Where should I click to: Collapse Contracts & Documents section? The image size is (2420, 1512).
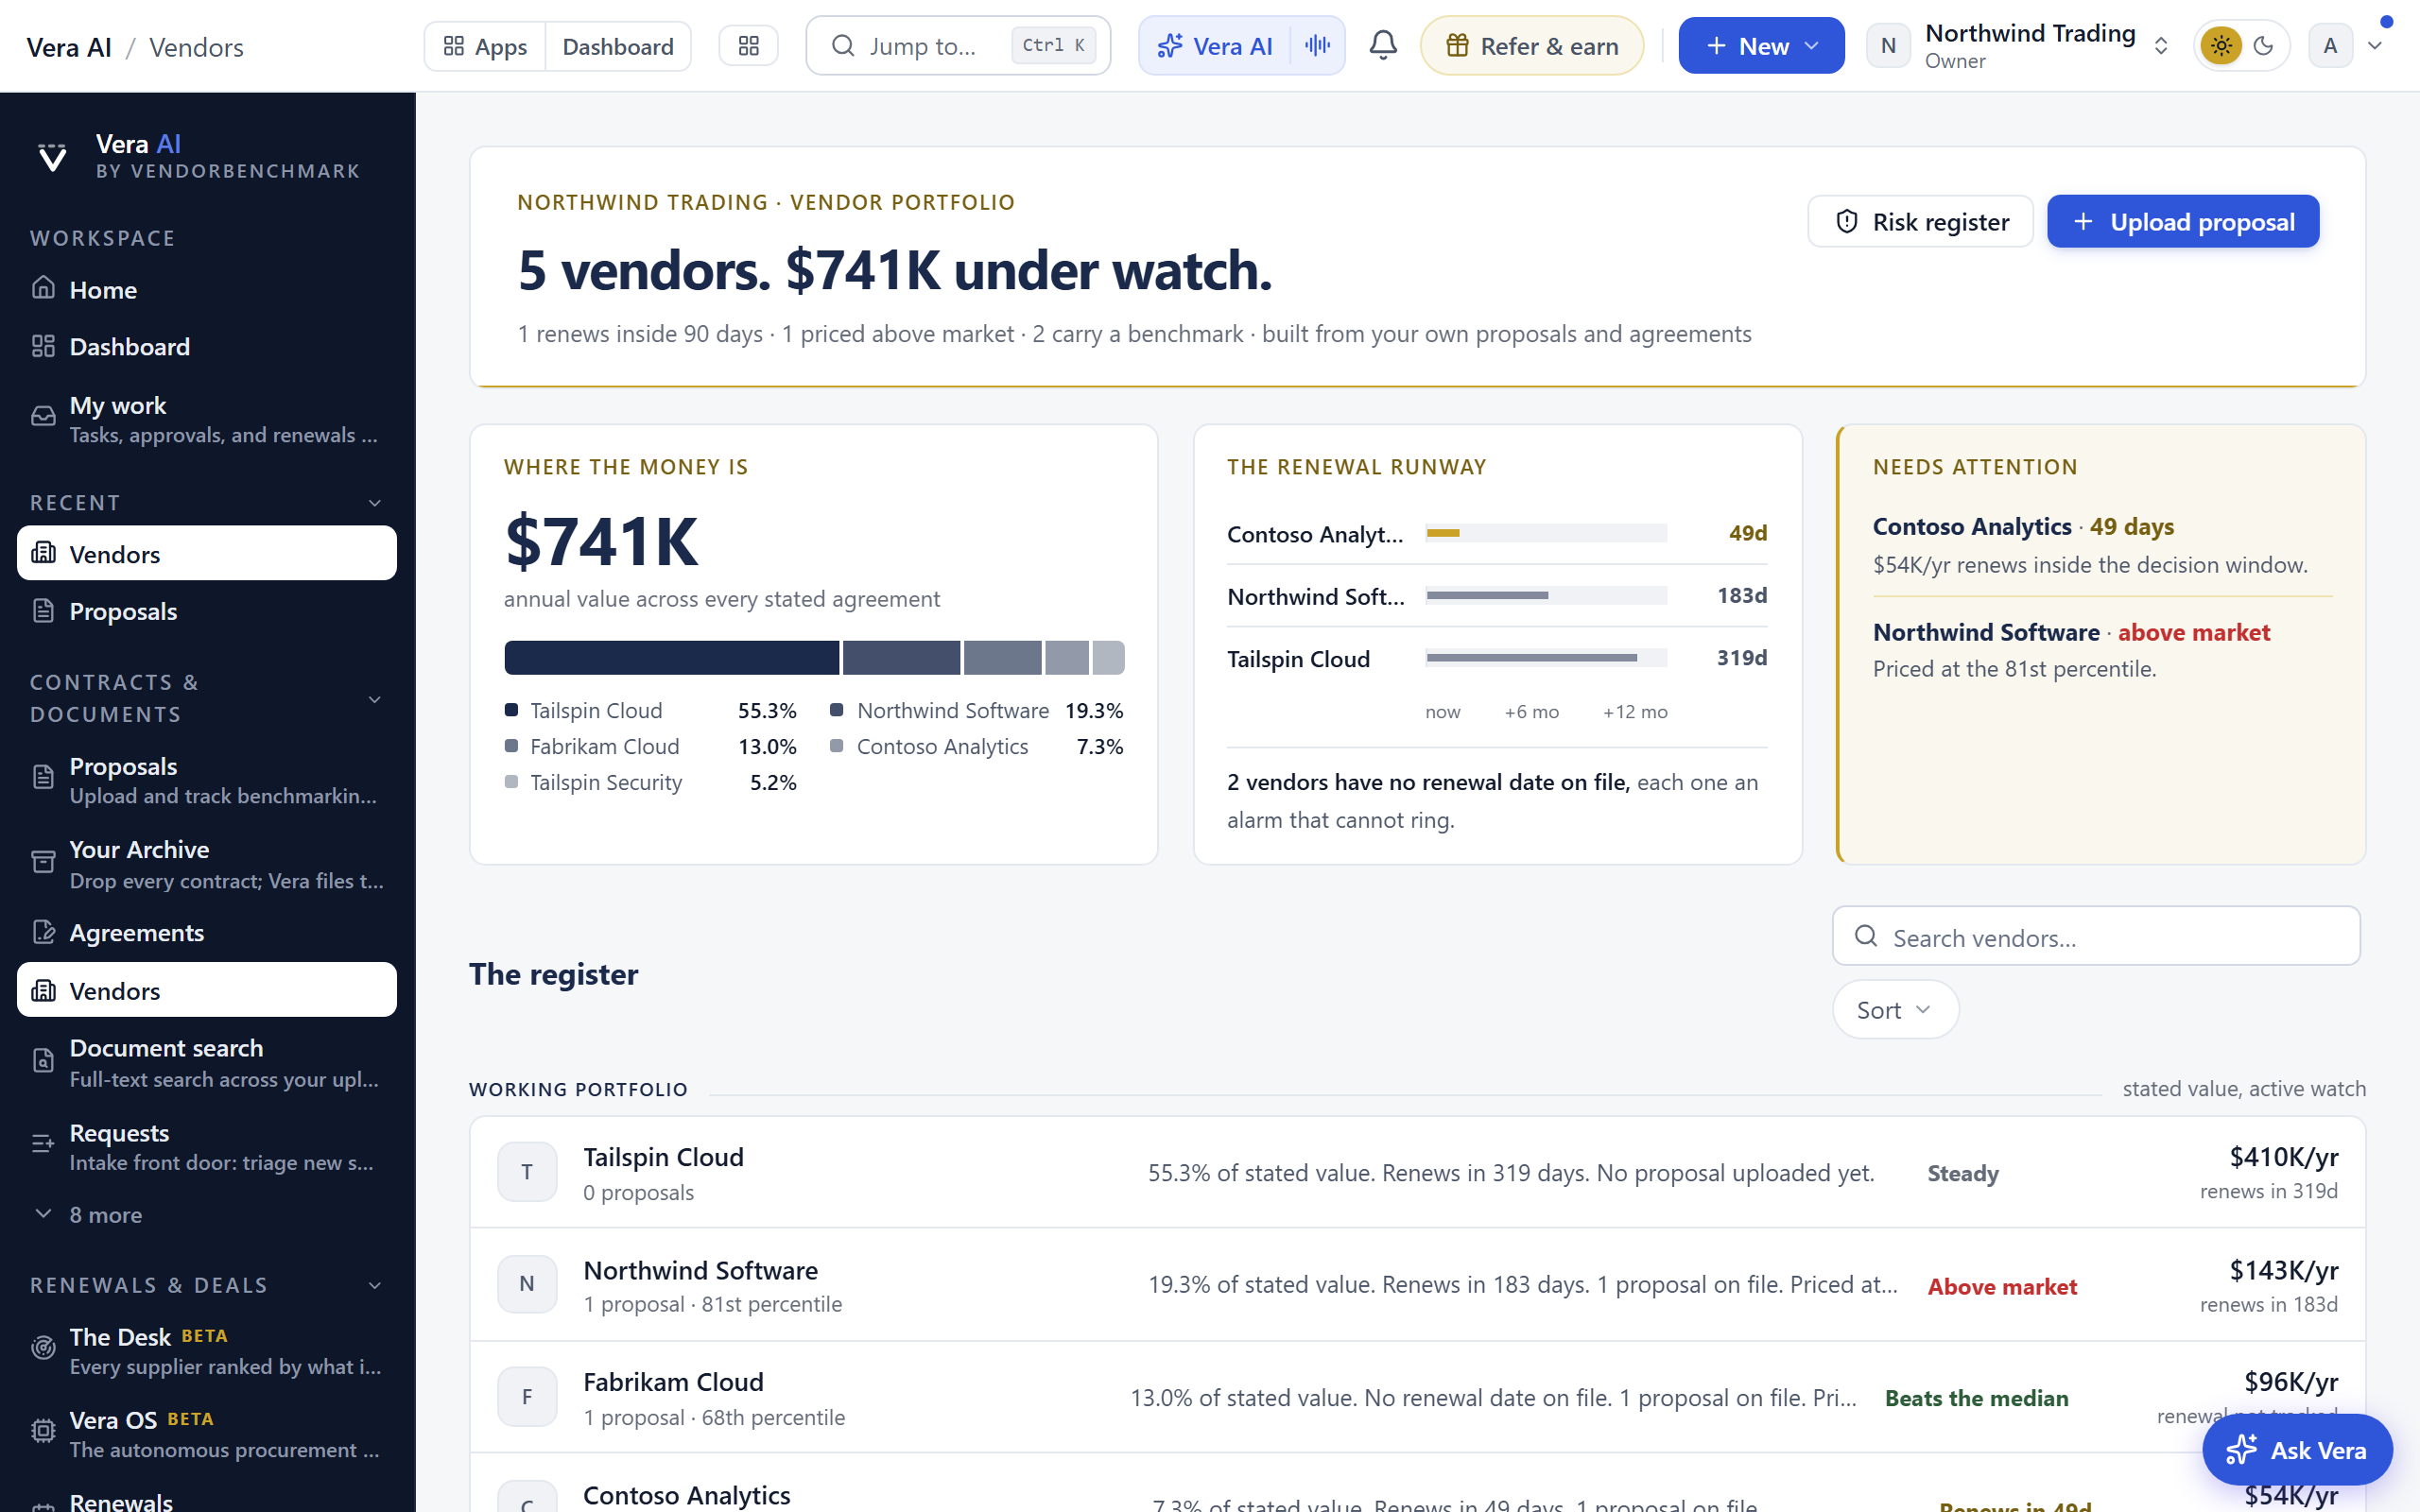(375, 699)
